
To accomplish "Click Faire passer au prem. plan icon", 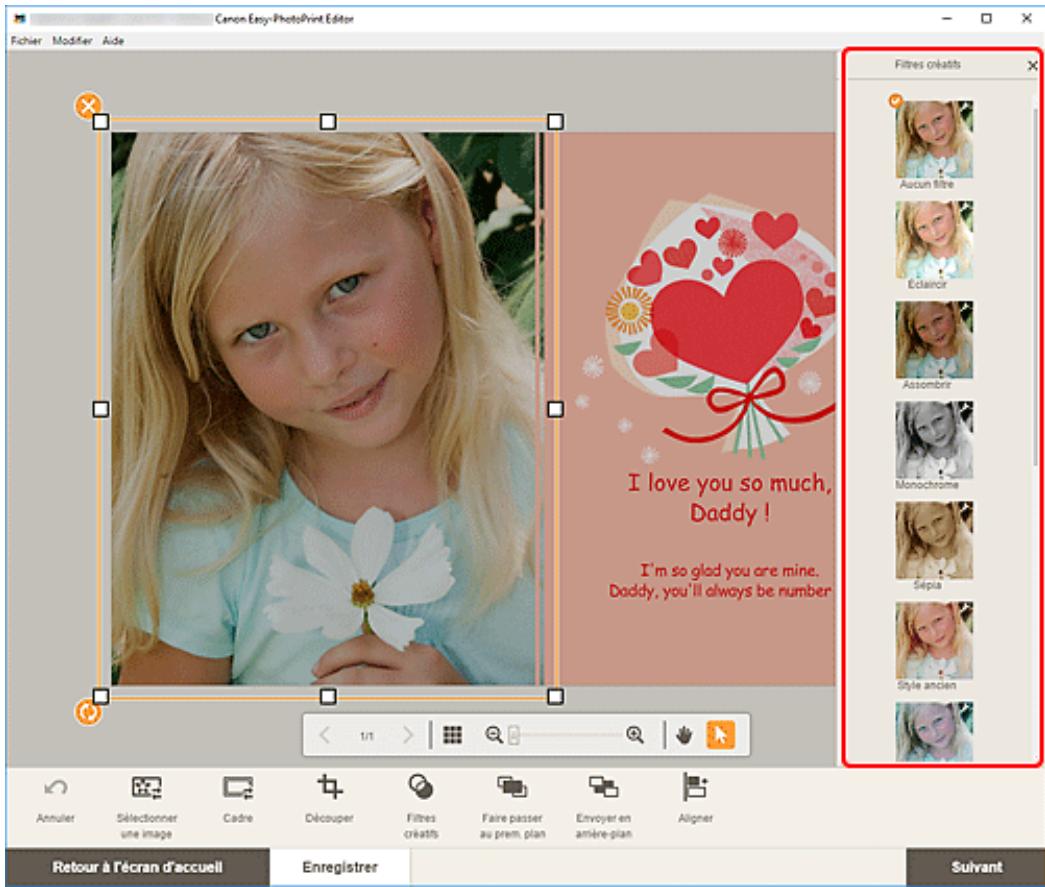I will [512, 787].
